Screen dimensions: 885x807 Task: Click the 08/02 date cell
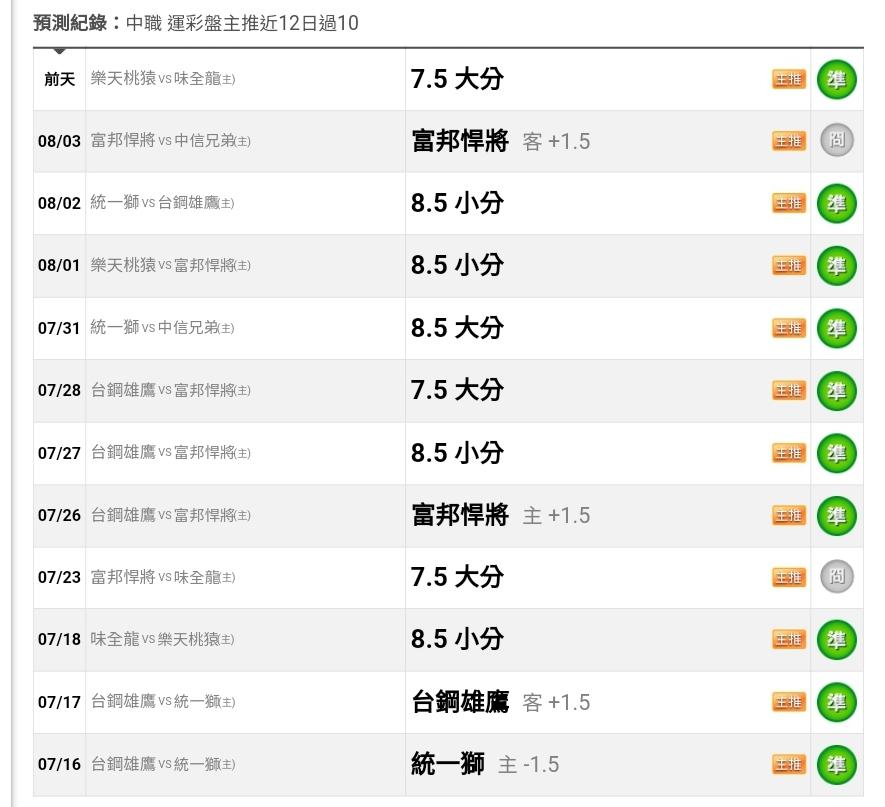[x=59, y=203]
